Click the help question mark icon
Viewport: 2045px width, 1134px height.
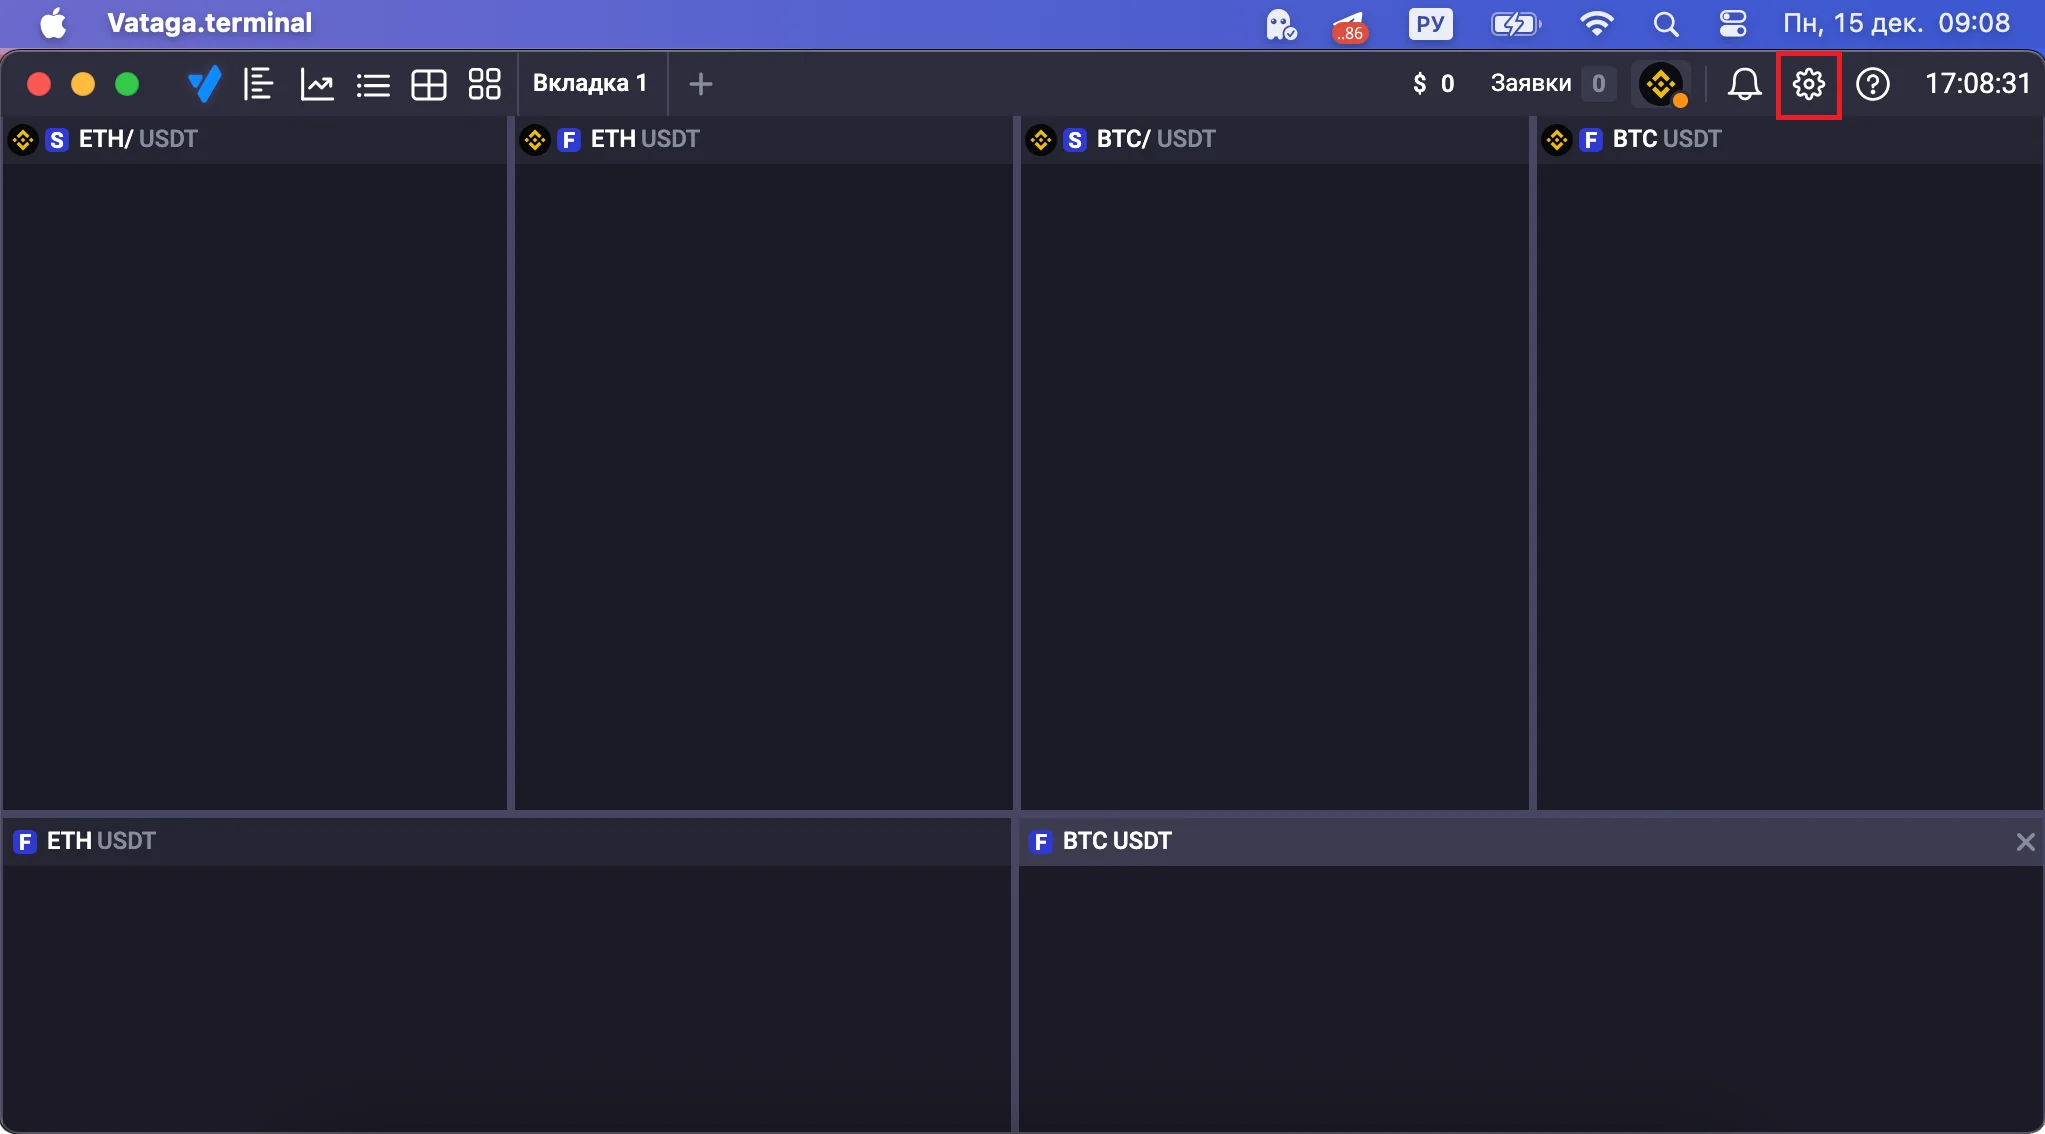1872,84
